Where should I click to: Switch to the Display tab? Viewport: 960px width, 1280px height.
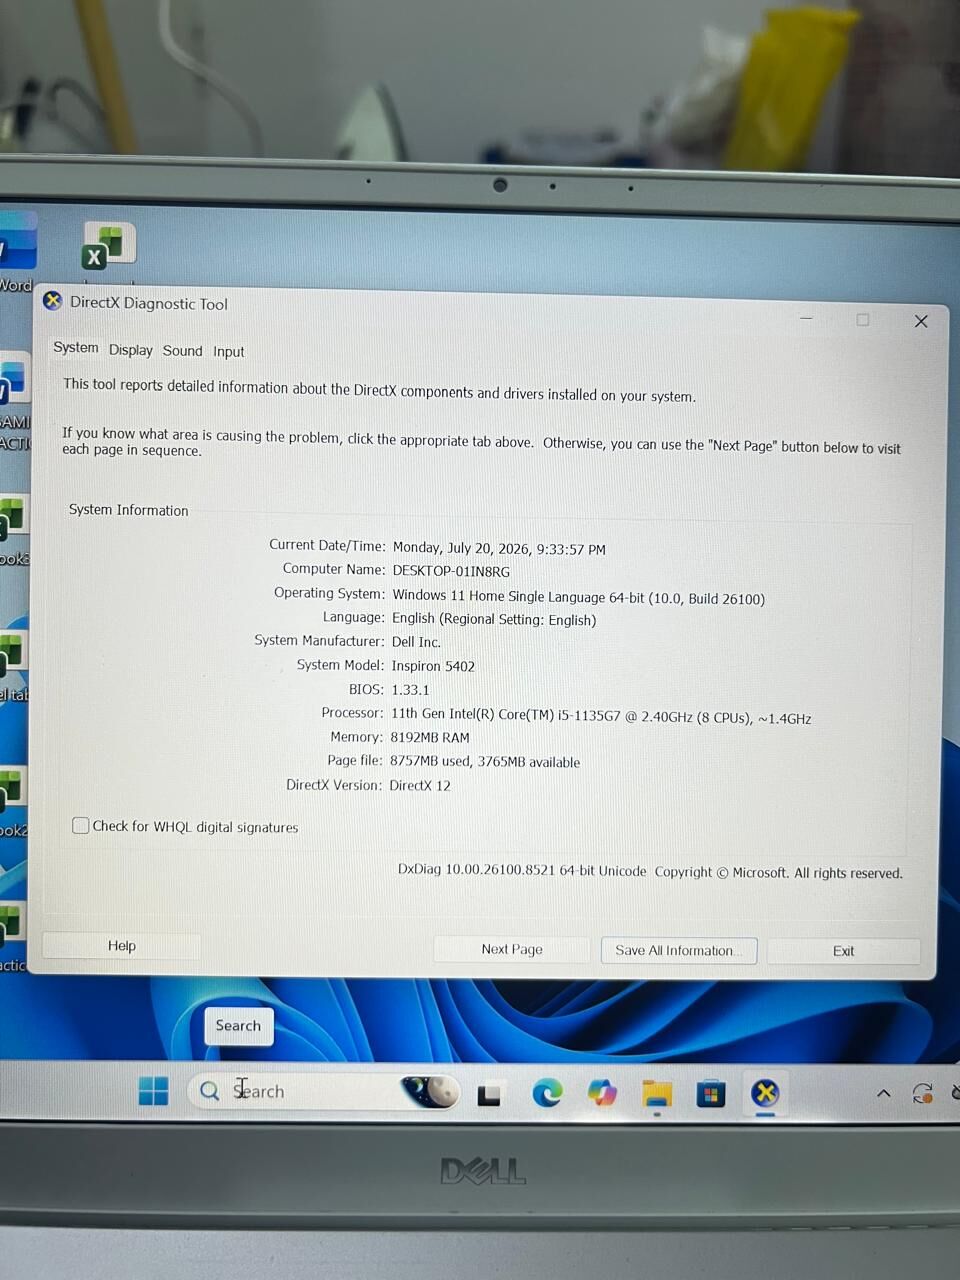pyautogui.click(x=130, y=350)
